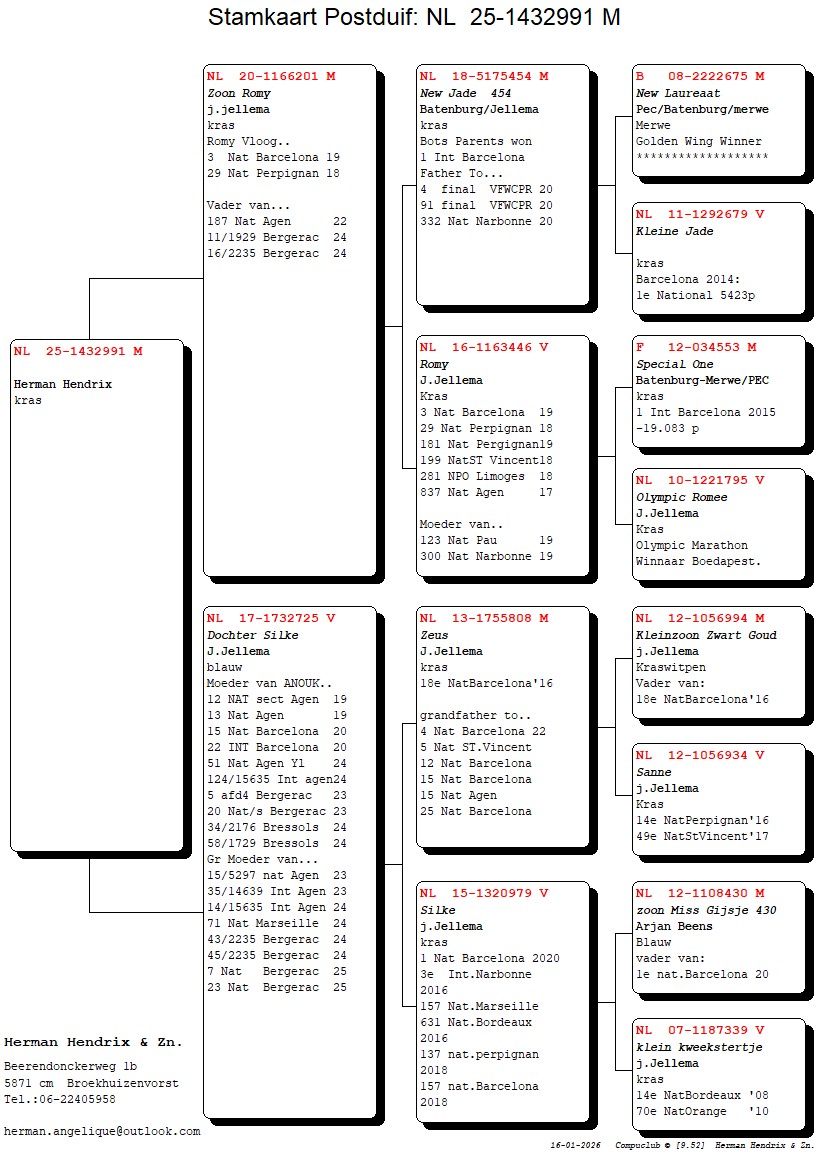
Task: Click Kleine Jade ring NL 11-1292679 V
Action: [x=700, y=214]
